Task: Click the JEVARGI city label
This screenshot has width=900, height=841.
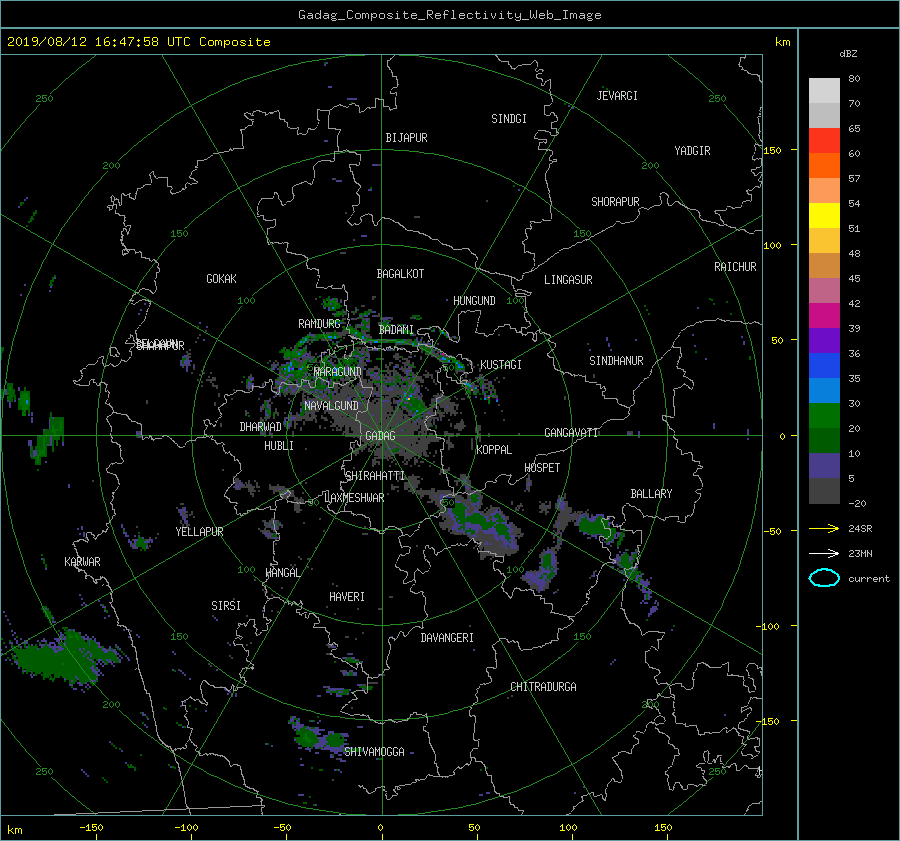Action: (x=617, y=96)
